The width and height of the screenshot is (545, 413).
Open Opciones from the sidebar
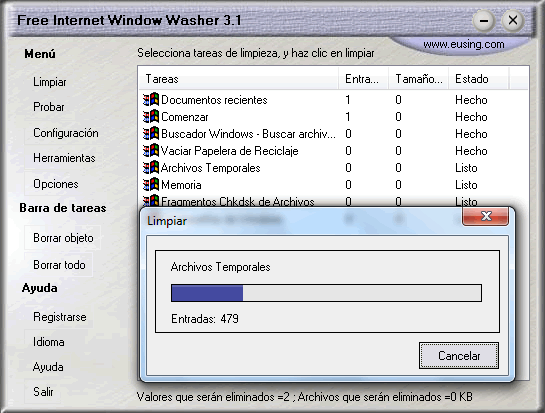(56, 184)
